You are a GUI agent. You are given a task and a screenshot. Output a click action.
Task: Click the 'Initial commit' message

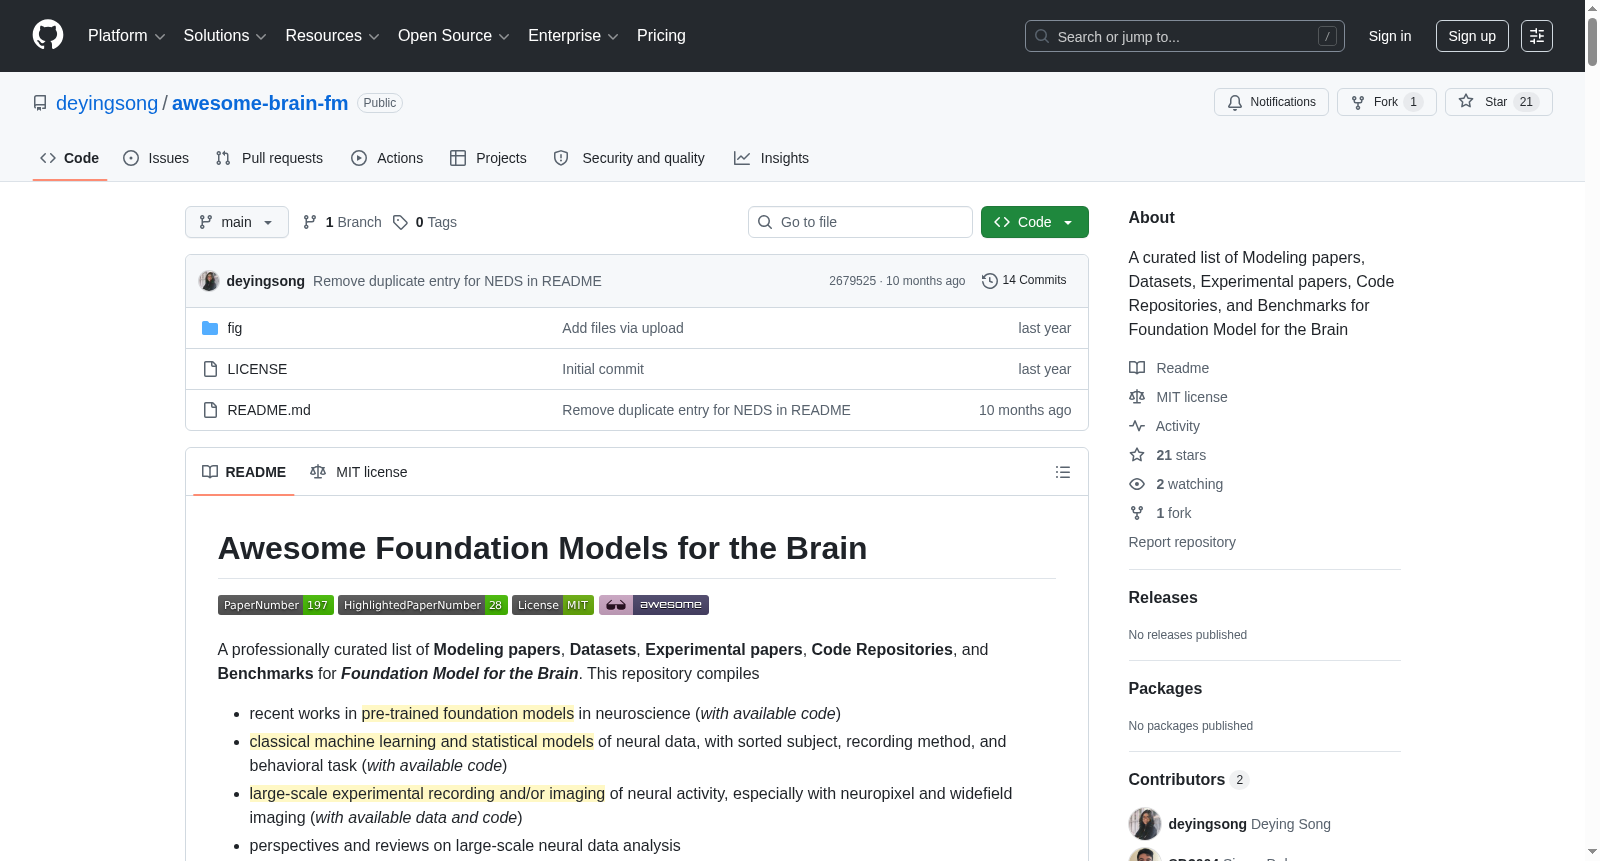click(x=603, y=369)
